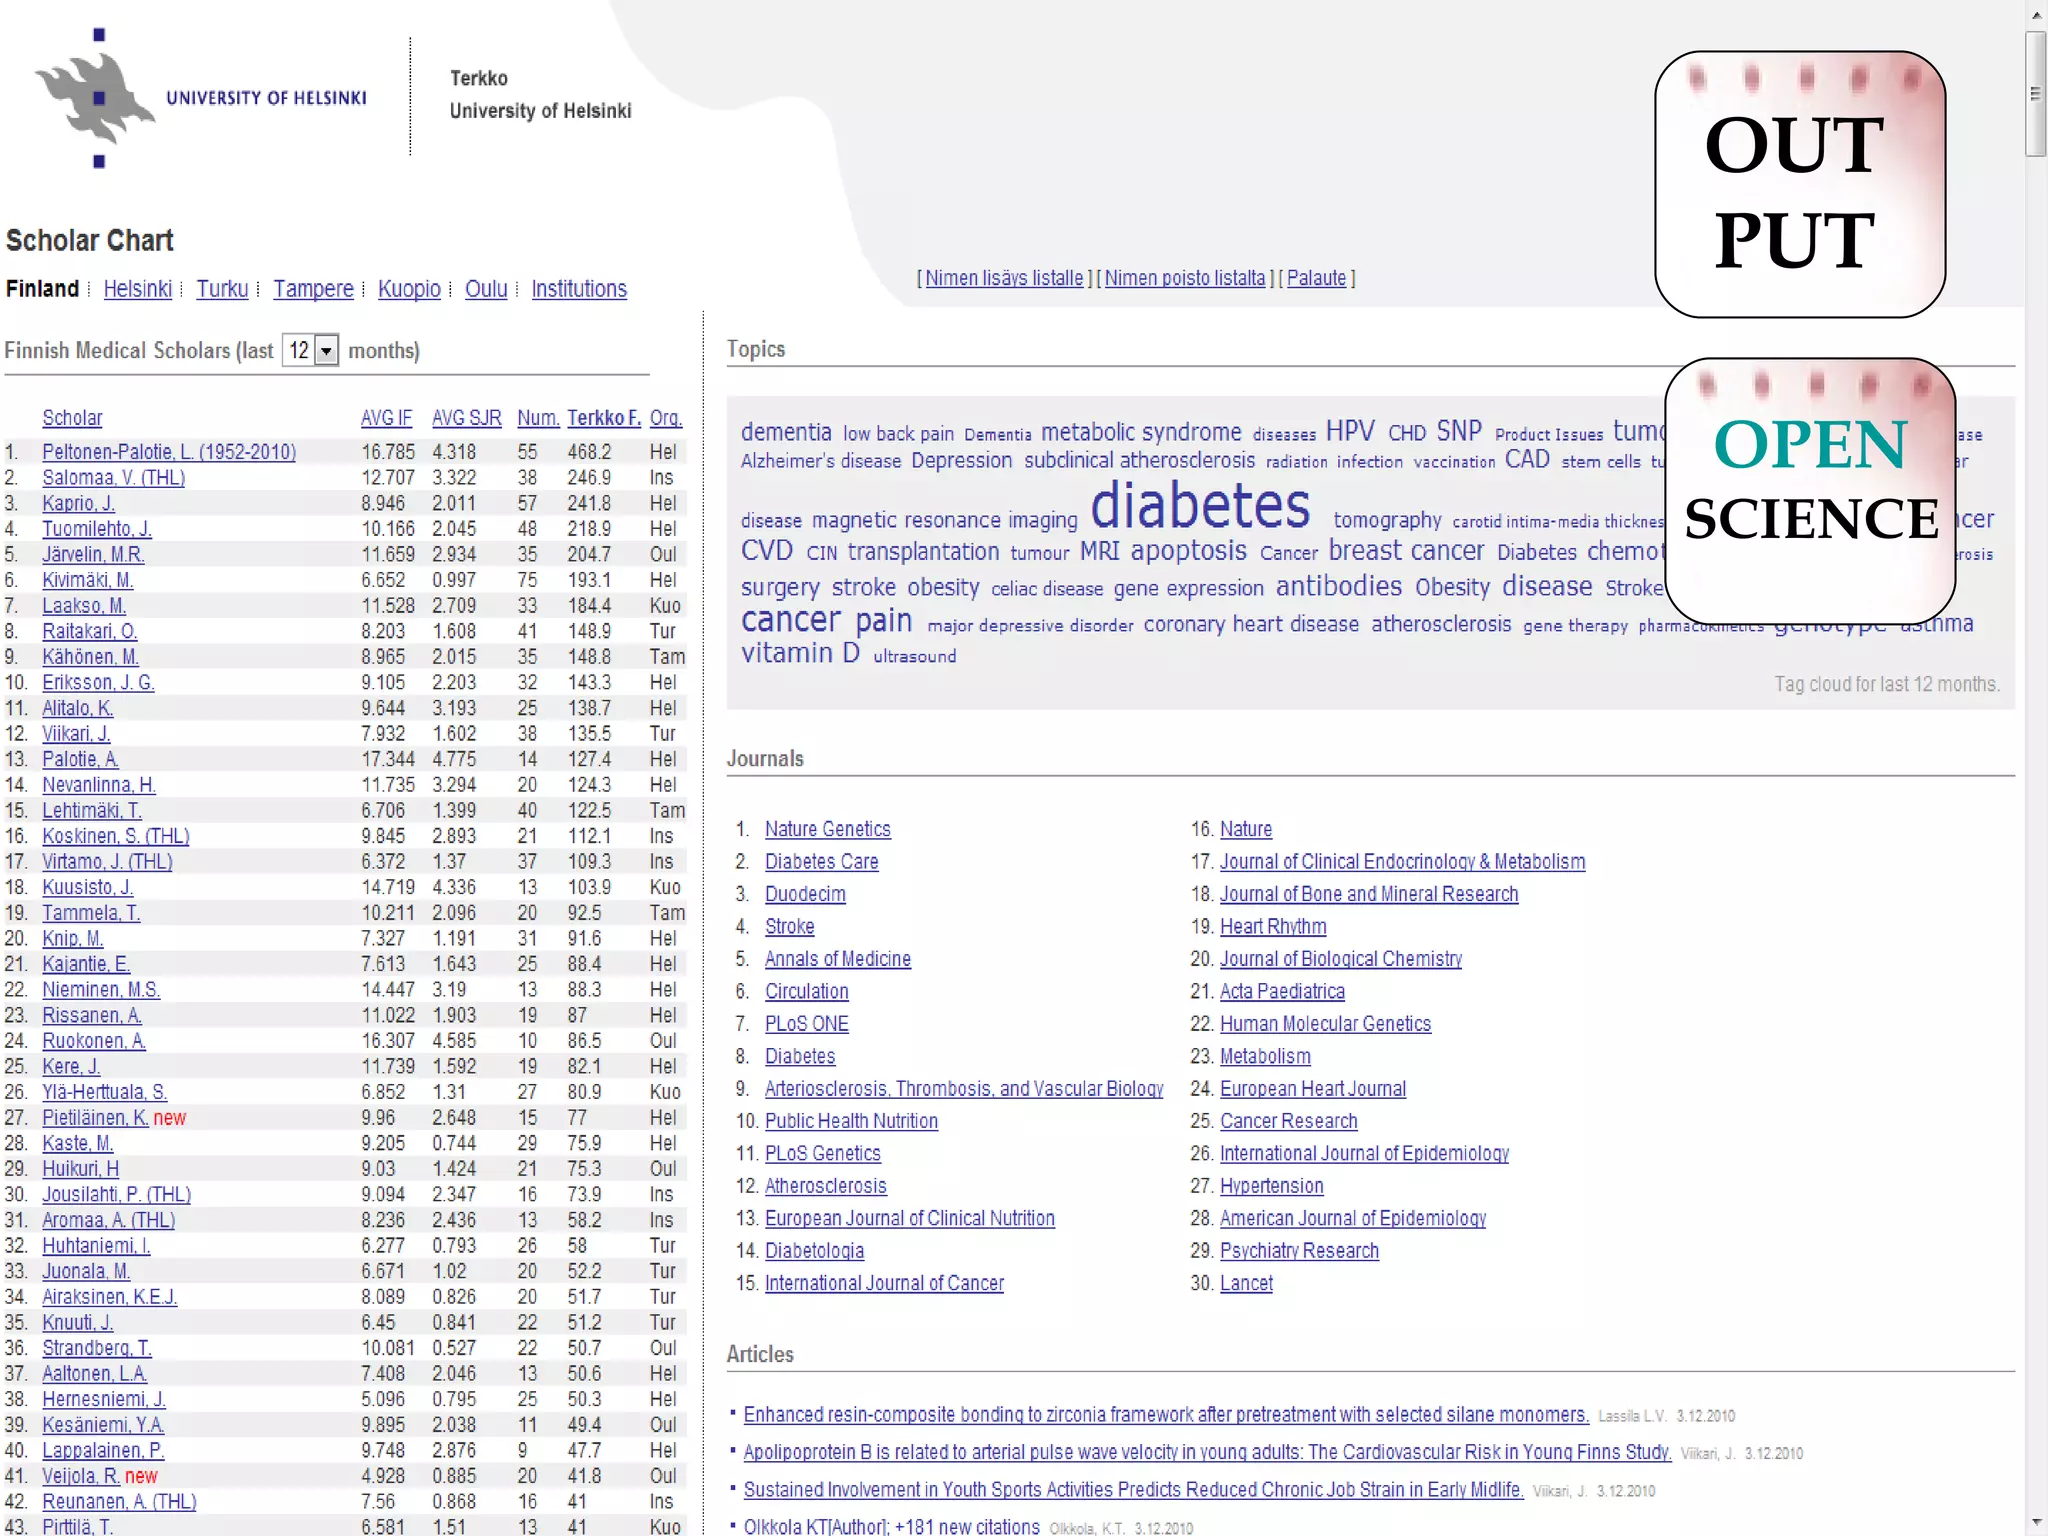Open the Olkkola KT new citations article

[x=891, y=1527]
